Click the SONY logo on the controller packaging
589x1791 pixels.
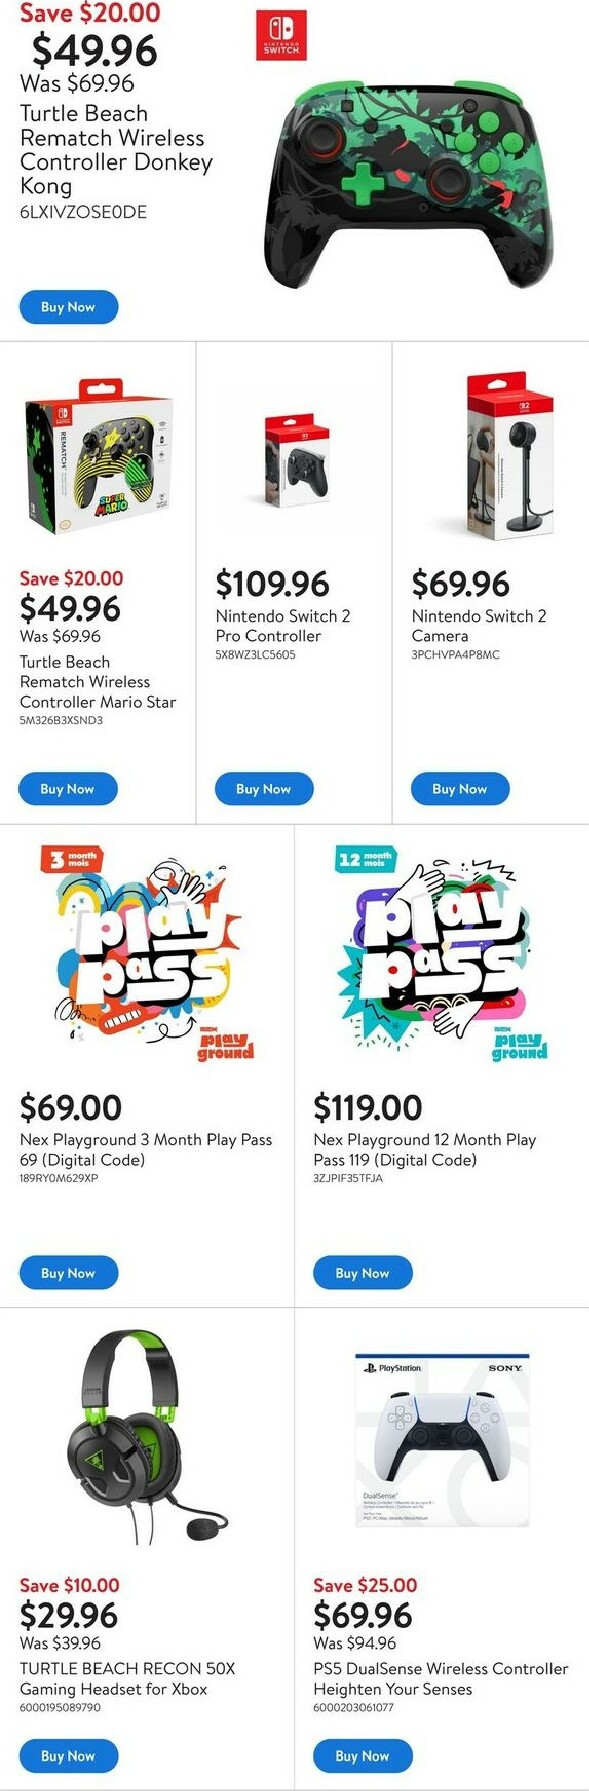pos(499,1367)
